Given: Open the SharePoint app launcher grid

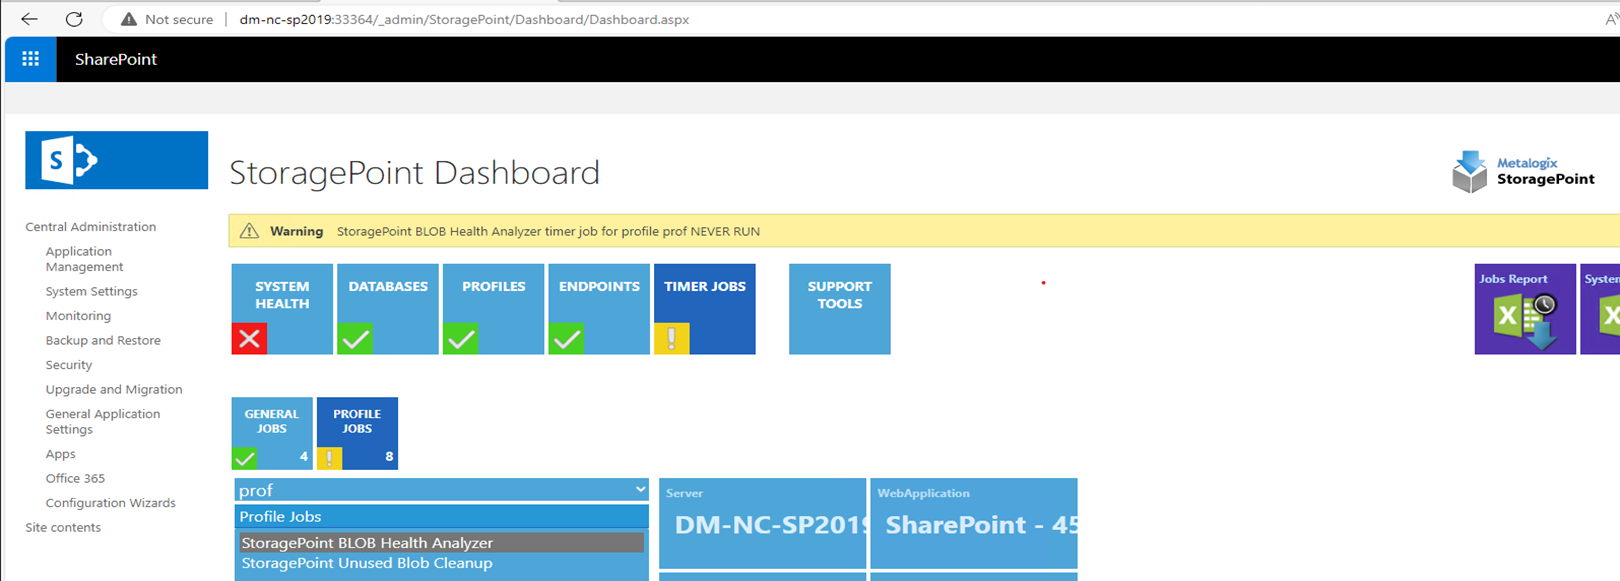Looking at the screenshot, I should pos(31,59).
